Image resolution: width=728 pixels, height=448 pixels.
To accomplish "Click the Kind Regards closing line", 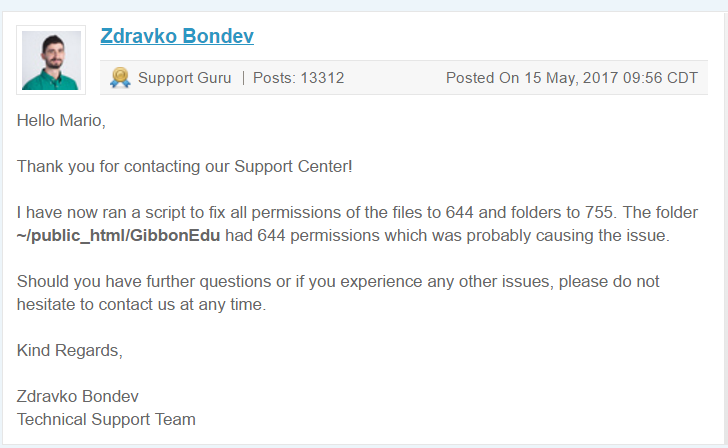I will tap(70, 350).
